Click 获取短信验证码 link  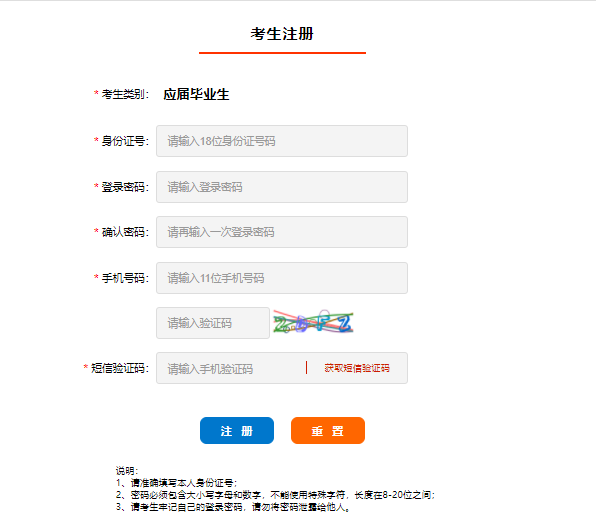357,368
